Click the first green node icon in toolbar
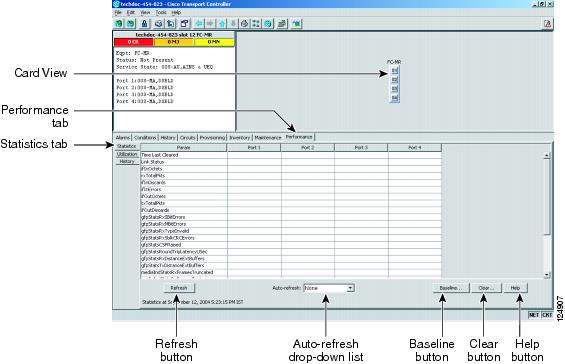The width and height of the screenshot is (565, 364). (x=119, y=24)
